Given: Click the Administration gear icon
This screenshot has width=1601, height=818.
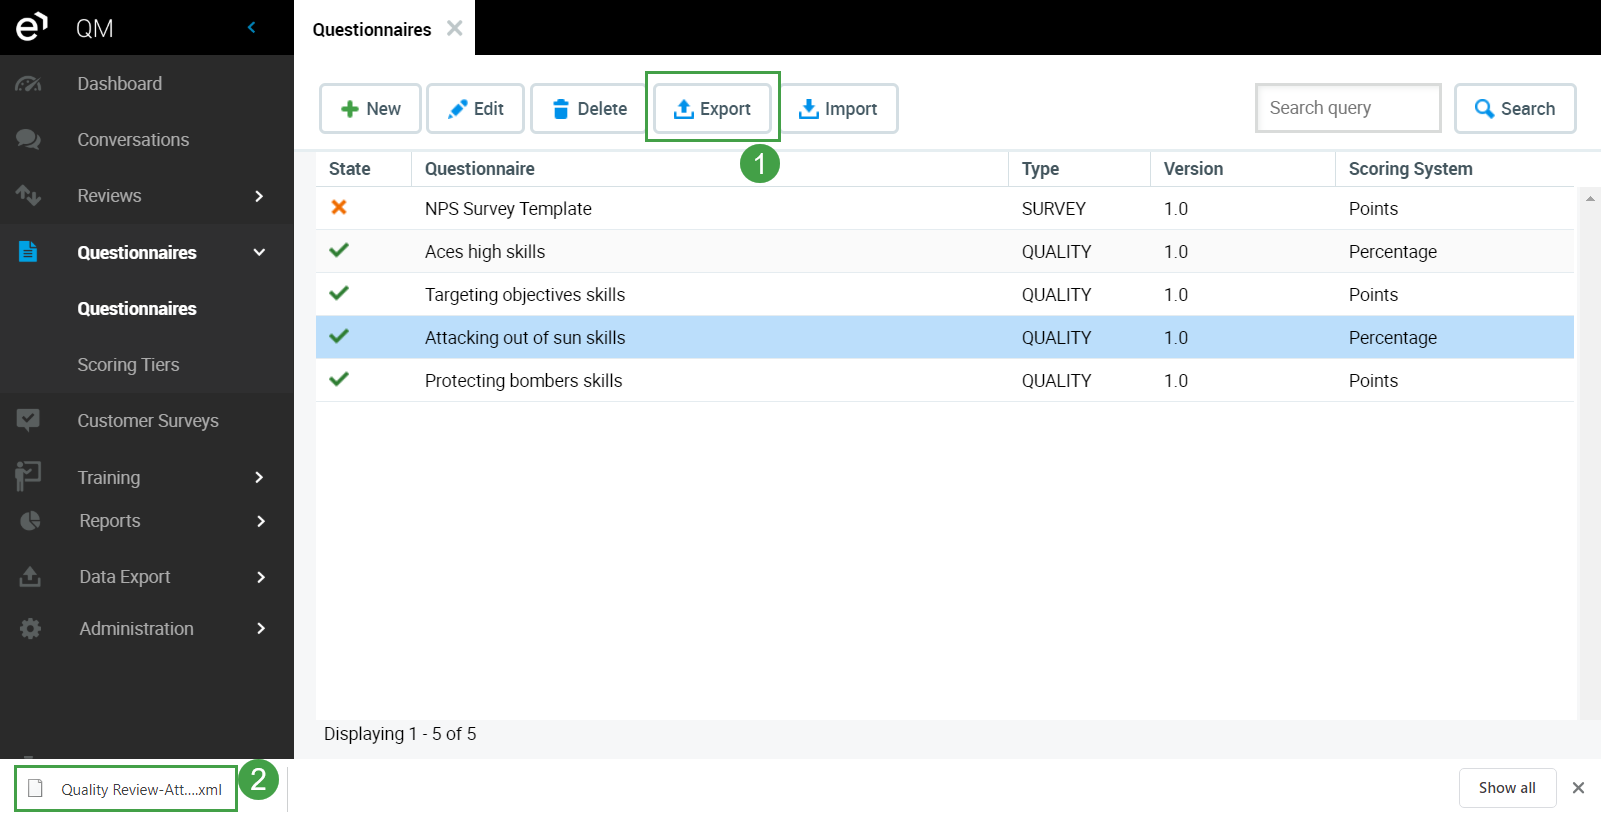Looking at the screenshot, I should [30, 629].
